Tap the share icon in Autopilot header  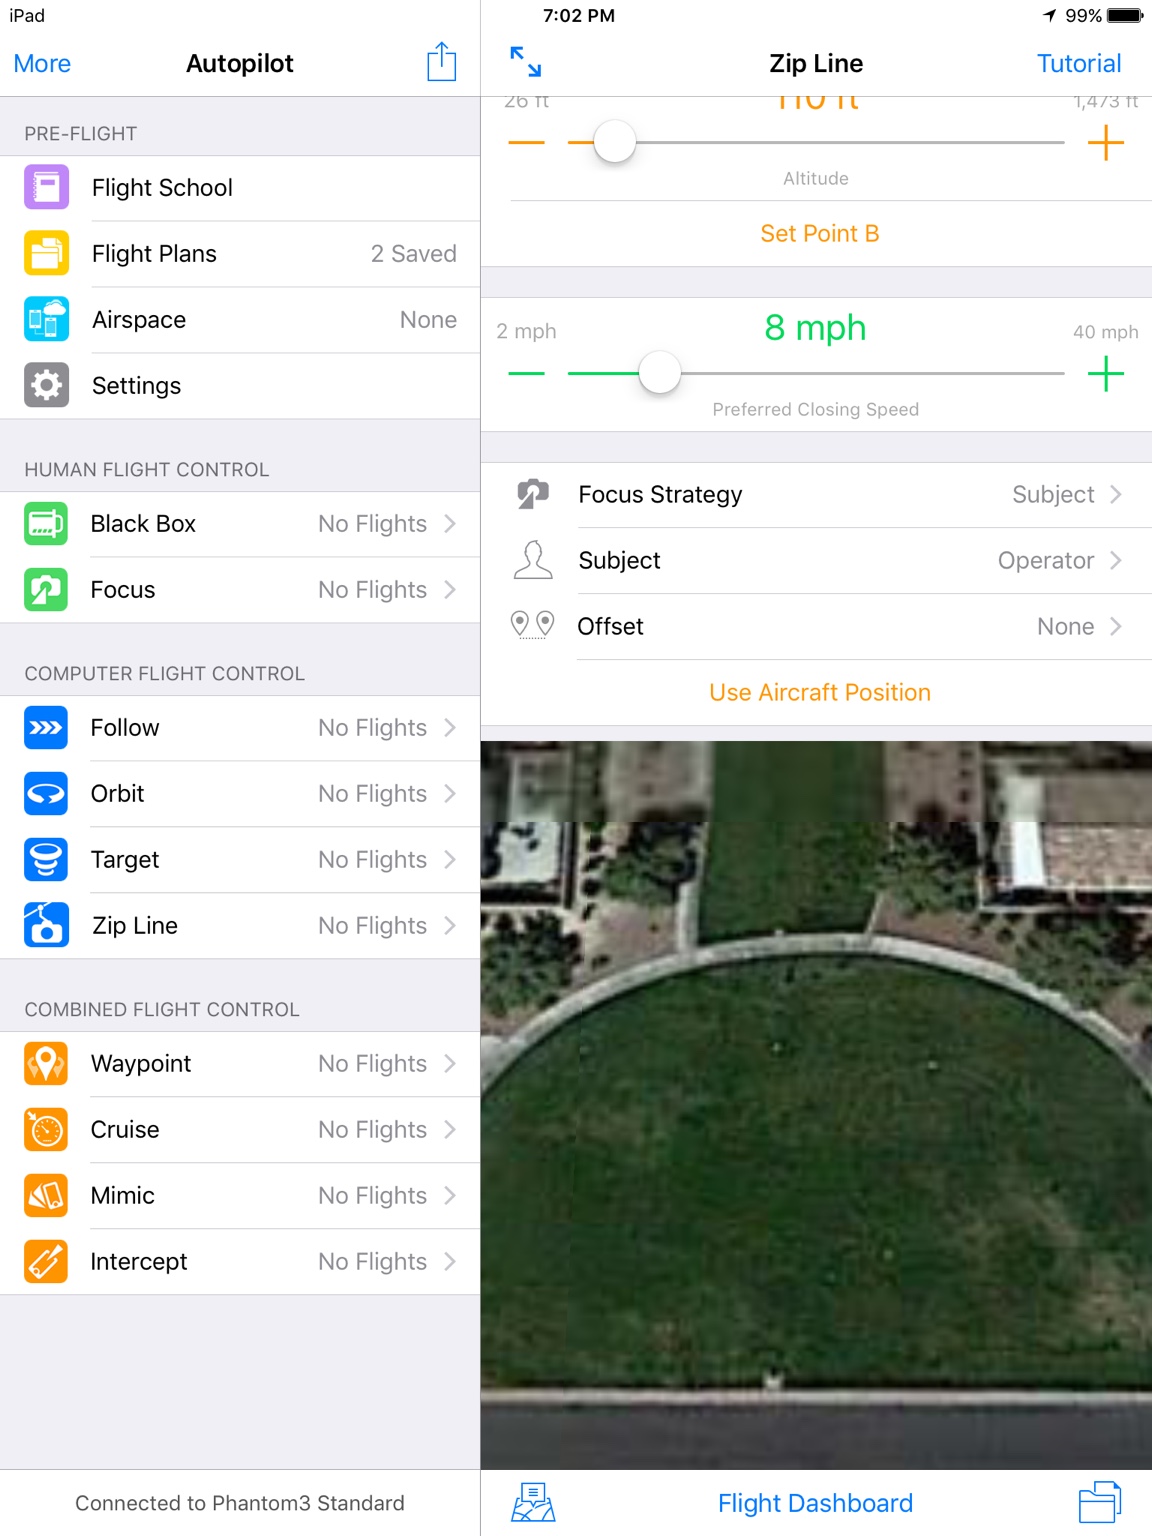[441, 62]
